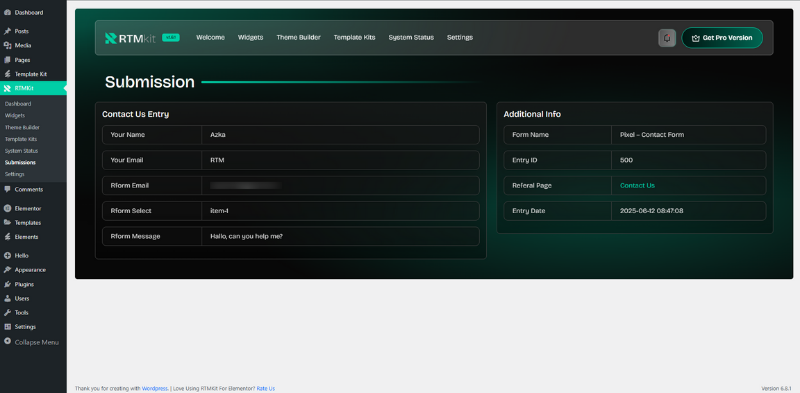800x393 pixels.
Task: Click the Elementor icon in sidebar
Action: (x=7, y=208)
